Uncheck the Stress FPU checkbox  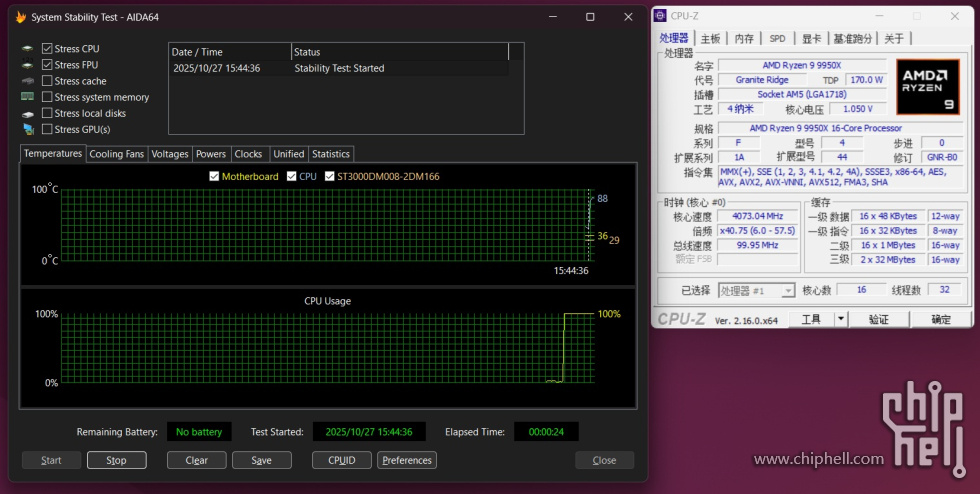click(x=47, y=65)
